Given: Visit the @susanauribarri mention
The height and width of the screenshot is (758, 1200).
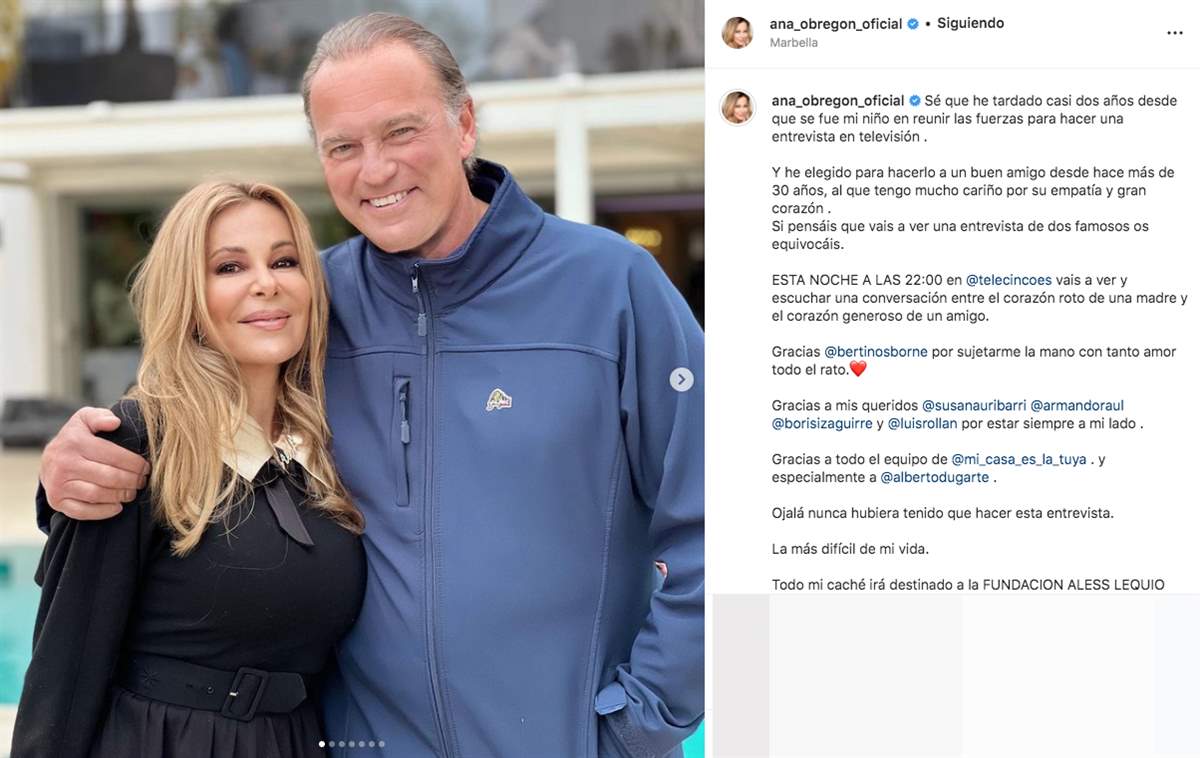Looking at the screenshot, I should point(973,406).
